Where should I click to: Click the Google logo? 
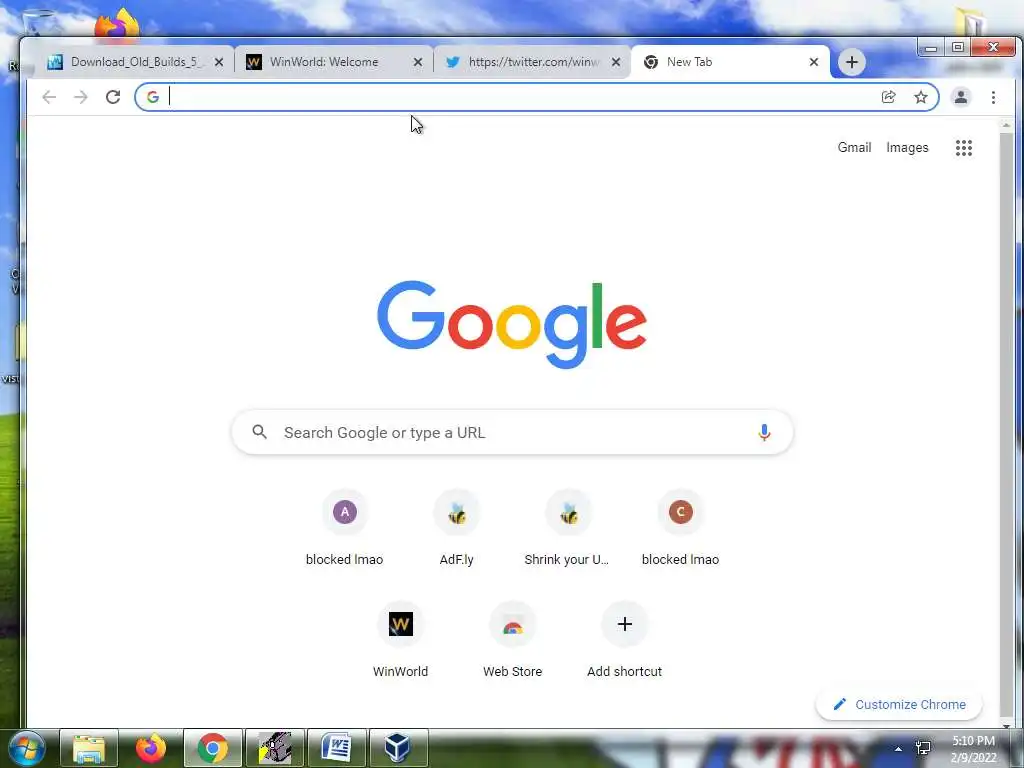coord(512,325)
